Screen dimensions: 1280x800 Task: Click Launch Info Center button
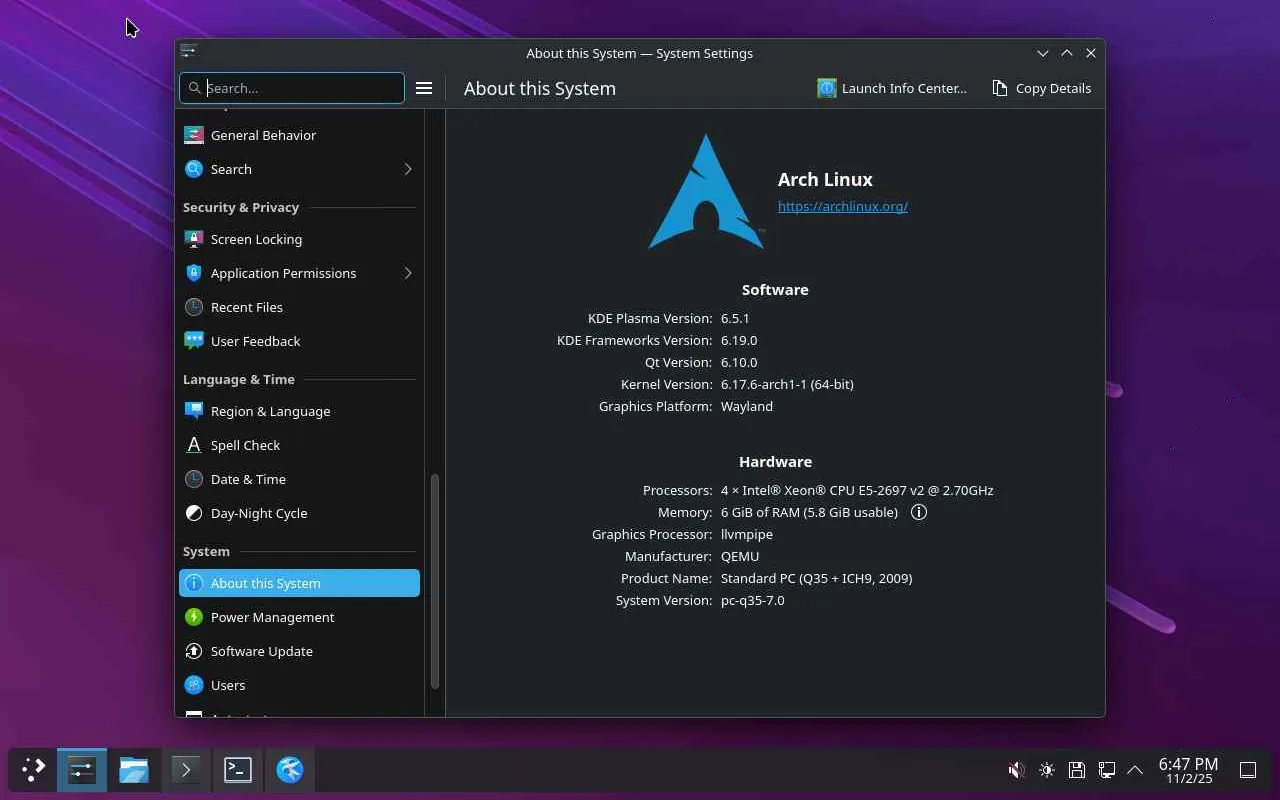(x=892, y=88)
